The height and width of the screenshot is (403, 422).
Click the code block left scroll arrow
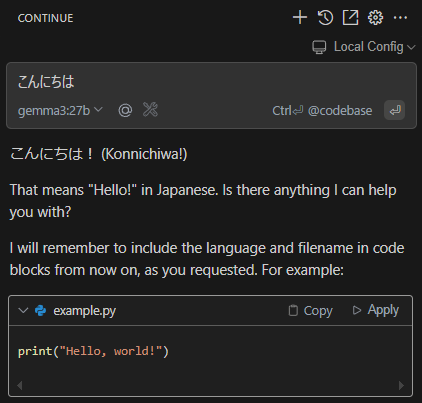point(20,386)
